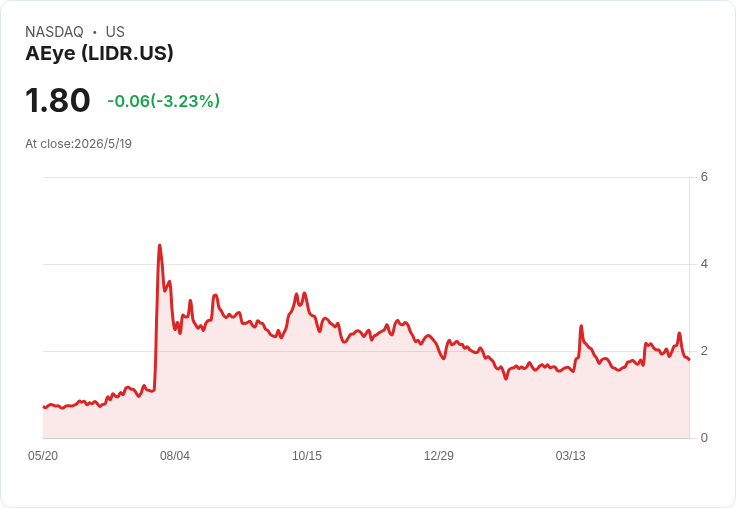
Task: Click the US market label
Action: coord(115,32)
